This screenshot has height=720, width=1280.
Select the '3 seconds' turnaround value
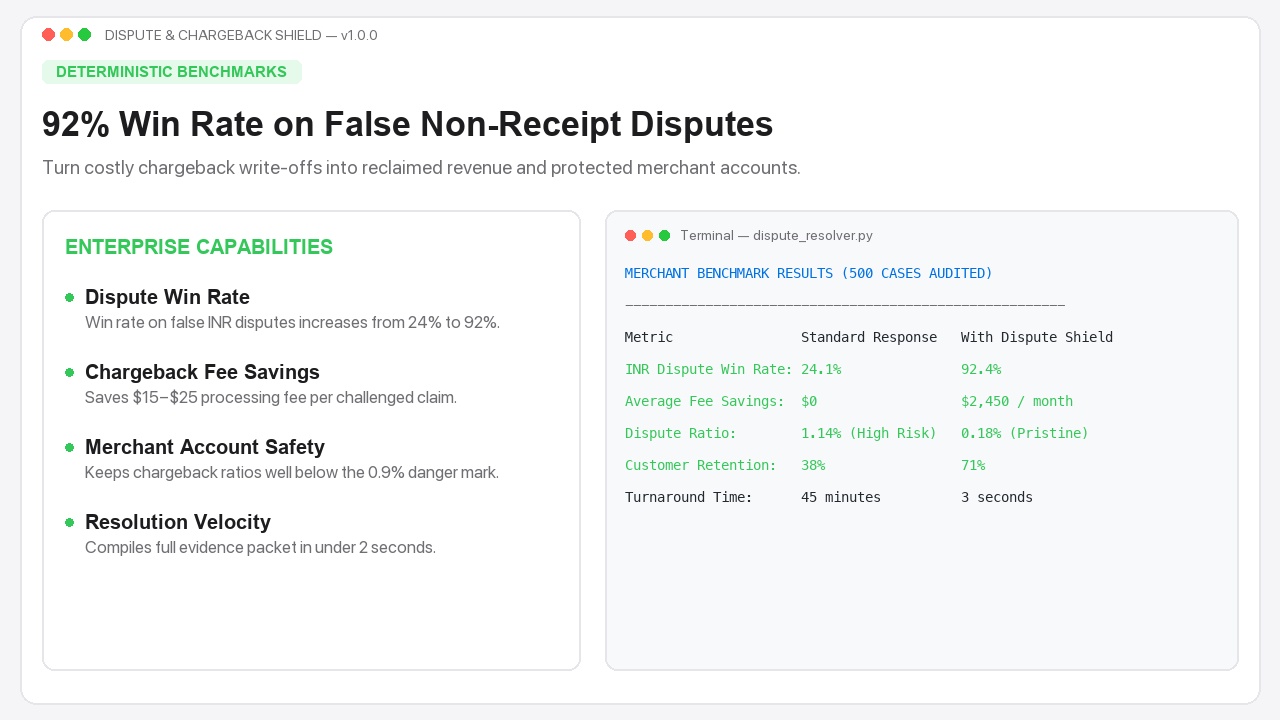pyautogui.click(x=997, y=497)
